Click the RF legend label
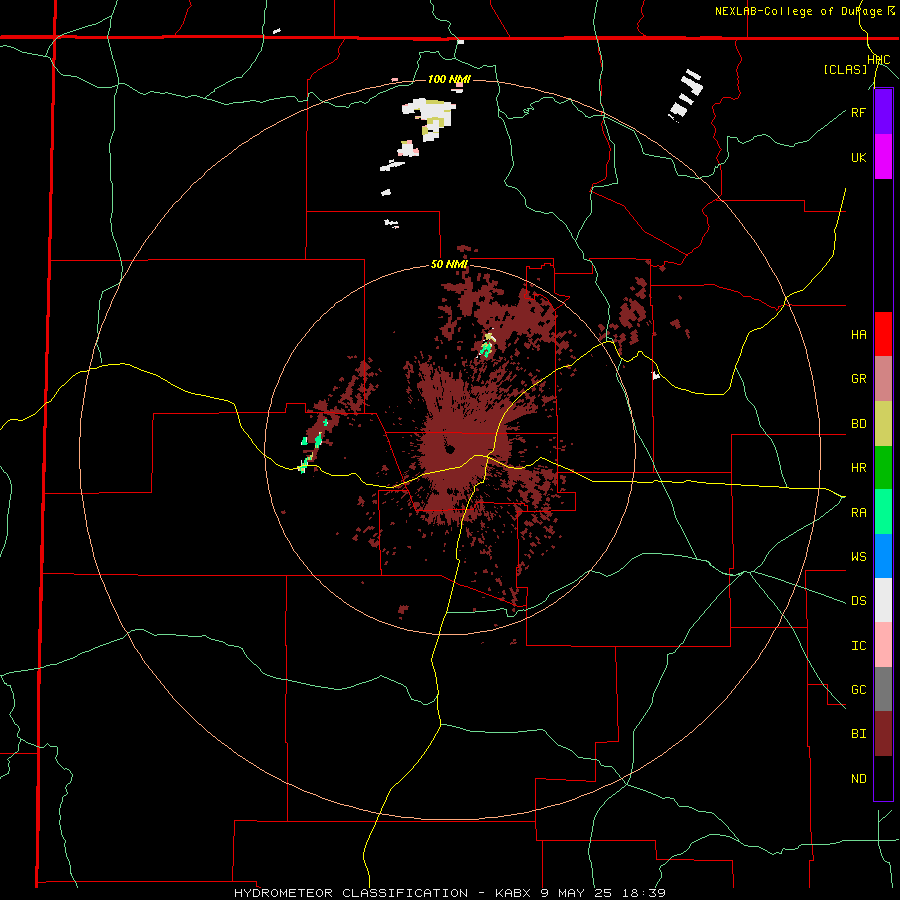The height and width of the screenshot is (900, 900). [858, 112]
